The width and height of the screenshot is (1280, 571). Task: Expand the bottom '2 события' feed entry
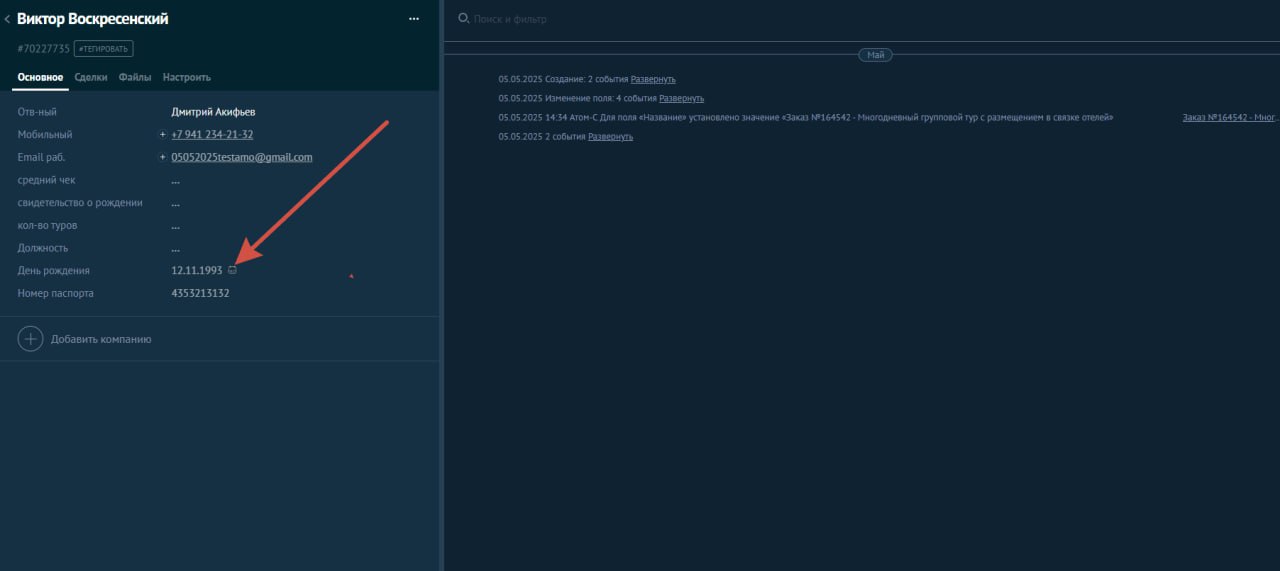click(610, 136)
